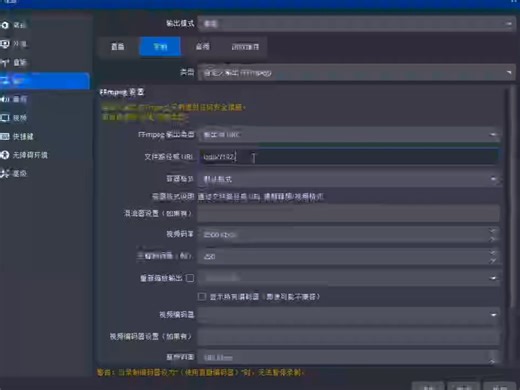Click the 混流器设置 muxer settings field
Screen dimensions: 520x390
349,213
